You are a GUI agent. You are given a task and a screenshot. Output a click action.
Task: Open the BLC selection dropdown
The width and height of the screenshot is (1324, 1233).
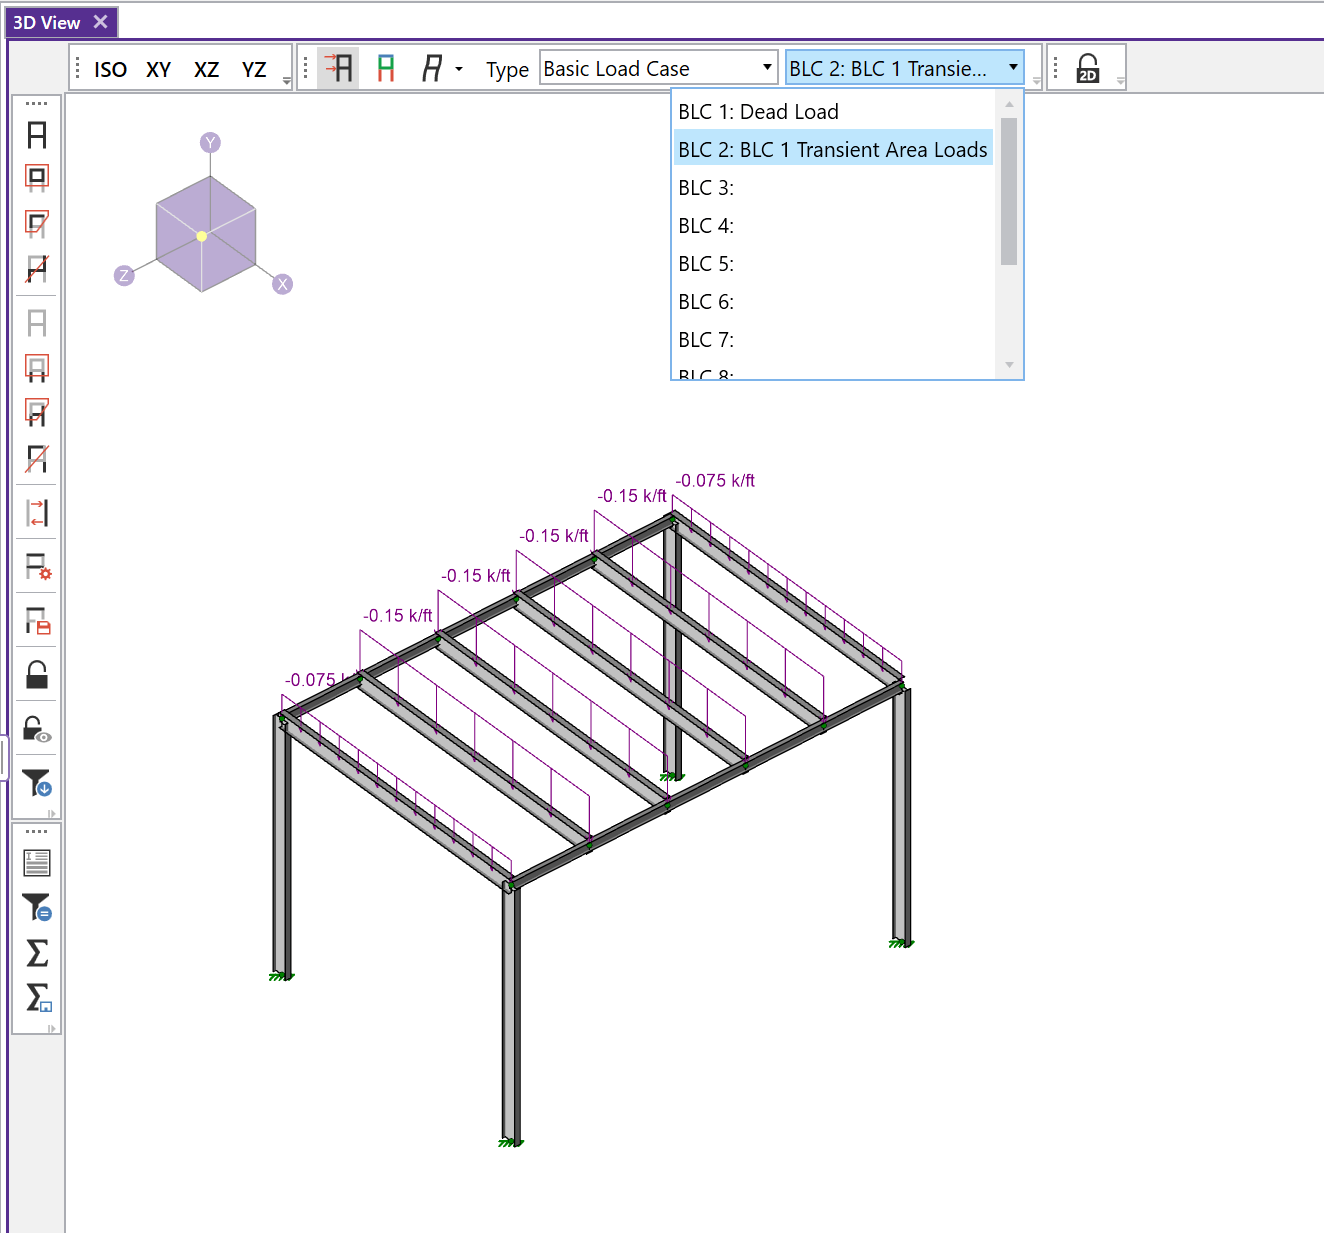(x=1013, y=67)
